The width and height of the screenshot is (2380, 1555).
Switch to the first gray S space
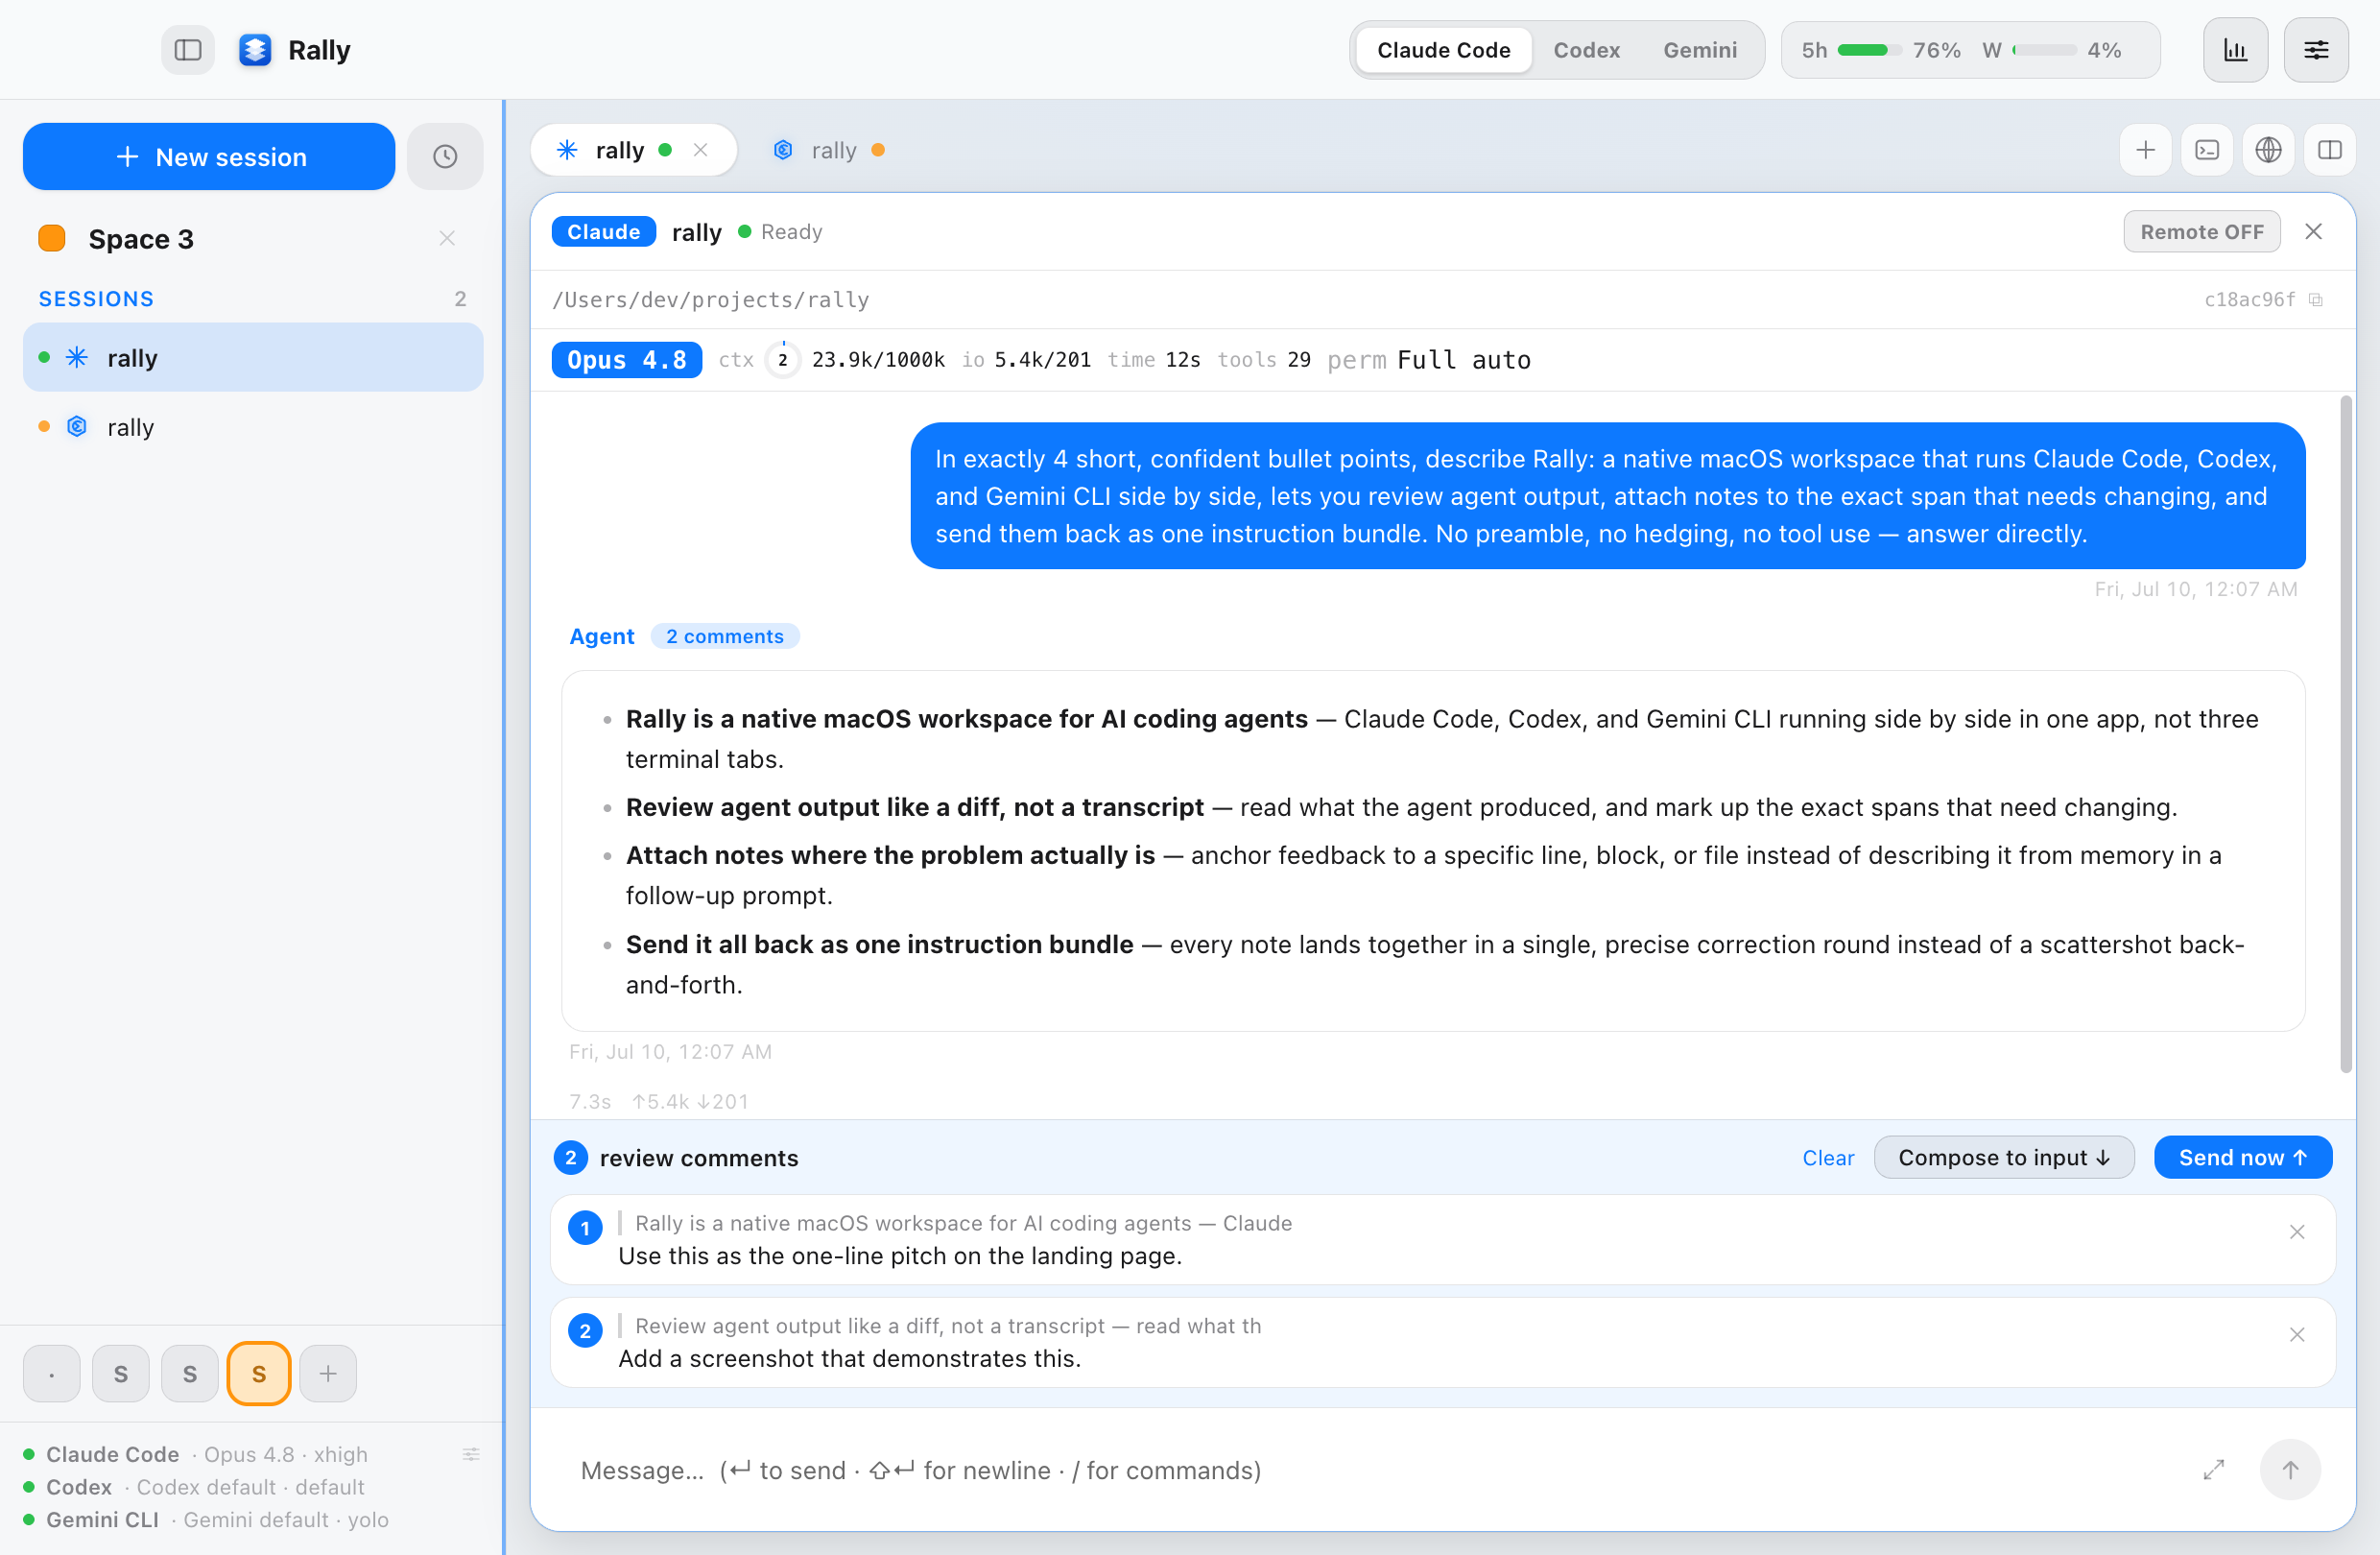[x=120, y=1373]
